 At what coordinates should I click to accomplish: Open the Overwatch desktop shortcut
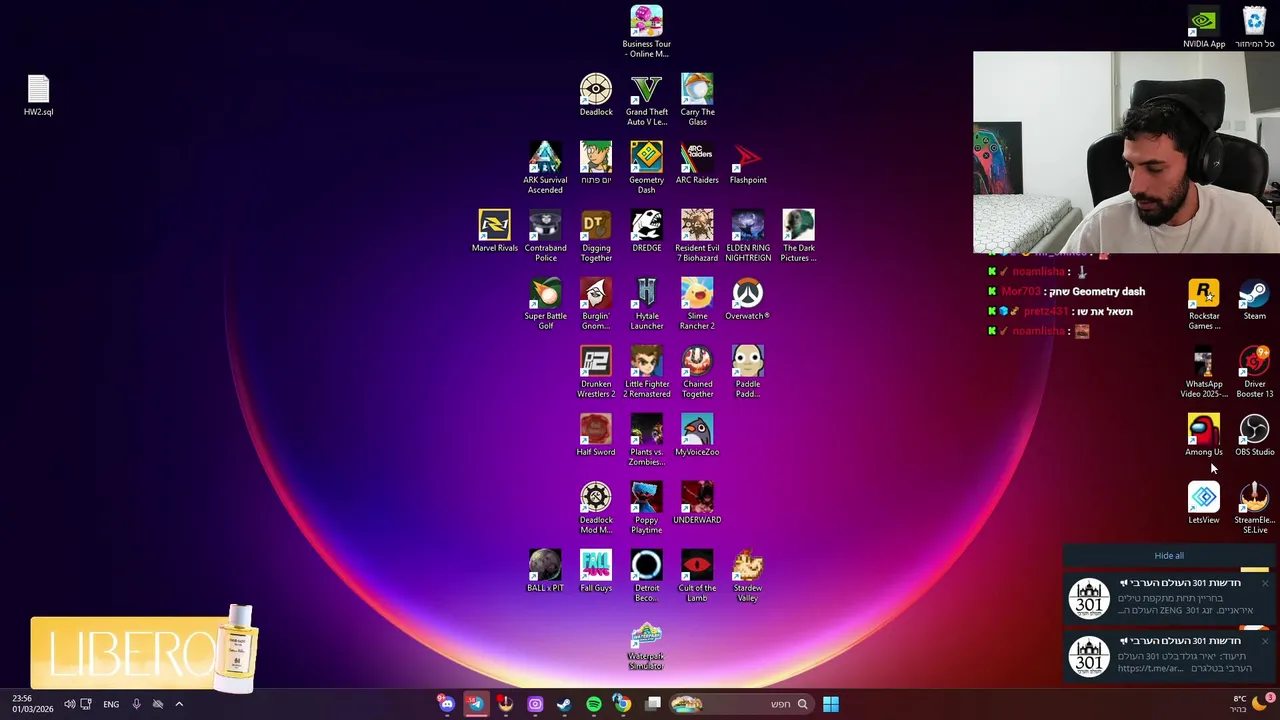[x=748, y=299]
